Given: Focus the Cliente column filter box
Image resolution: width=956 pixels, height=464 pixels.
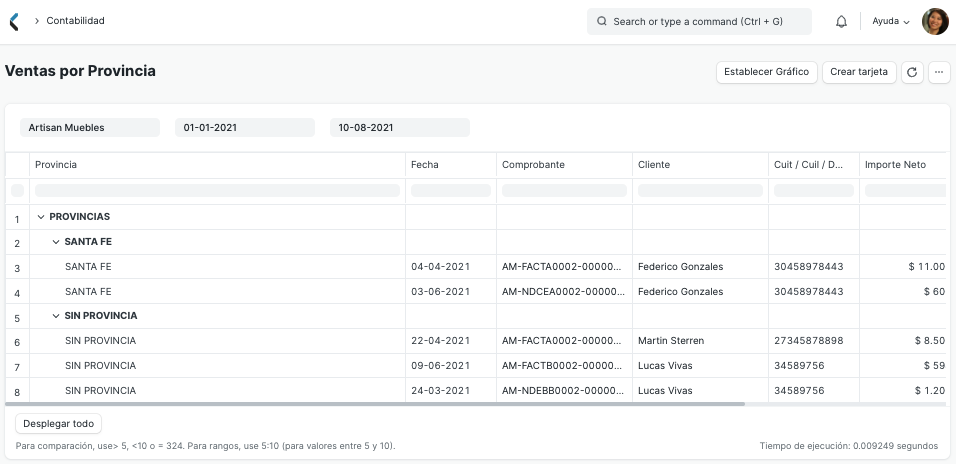Looking at the screenshot, I should click(x=701, y=191).
